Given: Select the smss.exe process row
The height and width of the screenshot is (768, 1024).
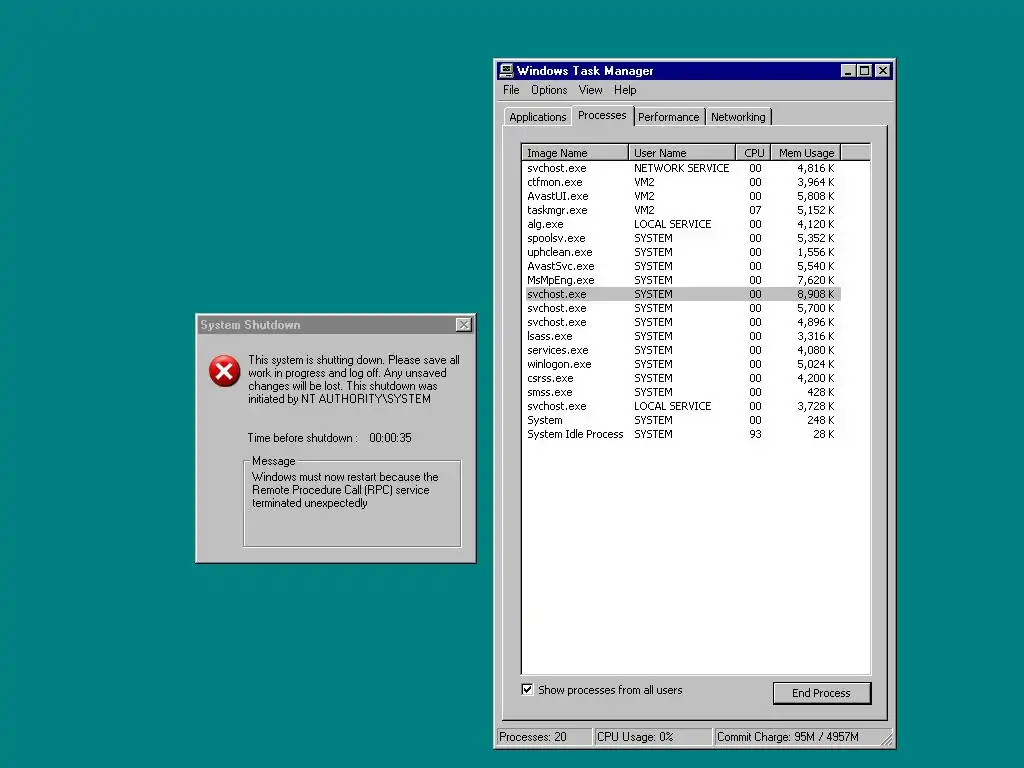Looking at the screenshot, I should (x=682, y=392).
